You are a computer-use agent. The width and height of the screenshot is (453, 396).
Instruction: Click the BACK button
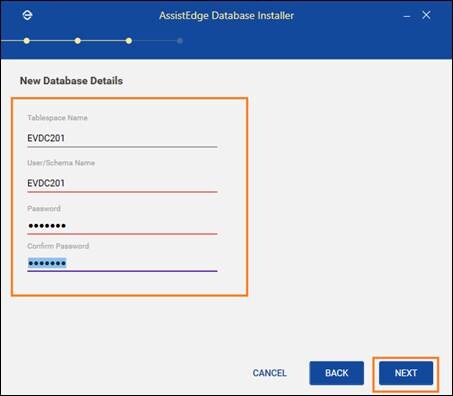pyautogui.click(x=337, y=373)
